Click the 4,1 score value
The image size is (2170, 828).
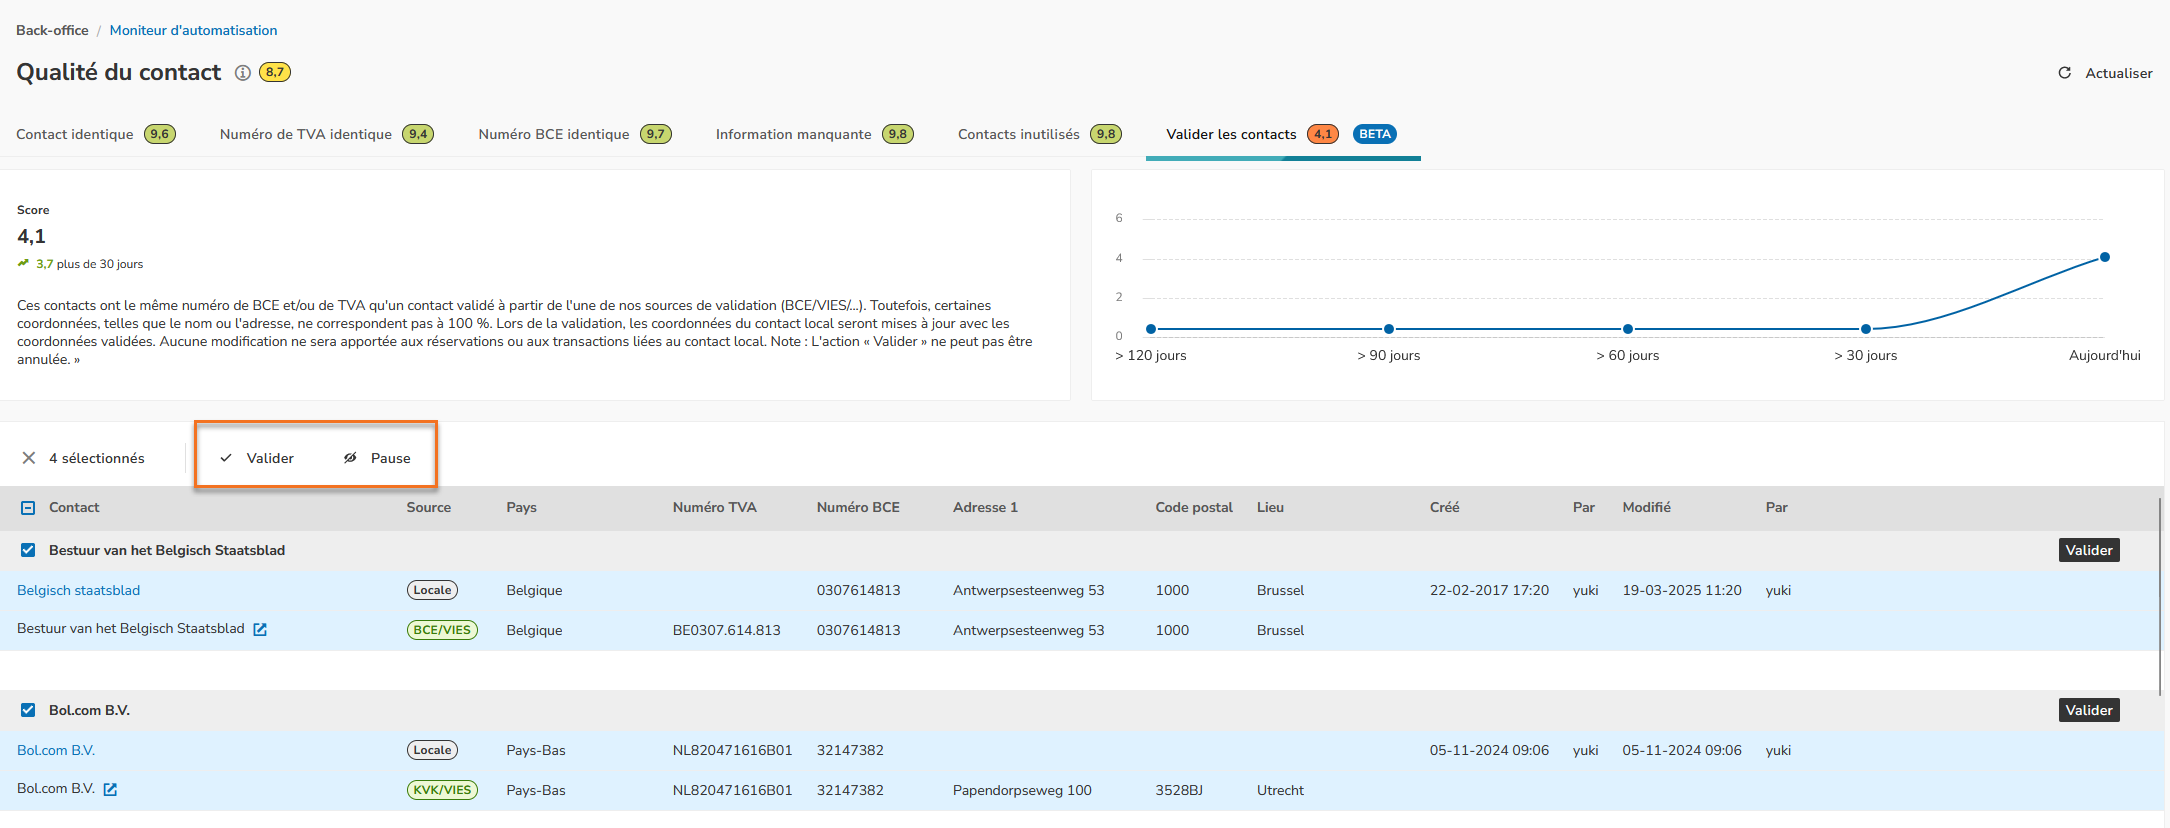[31, 237]
